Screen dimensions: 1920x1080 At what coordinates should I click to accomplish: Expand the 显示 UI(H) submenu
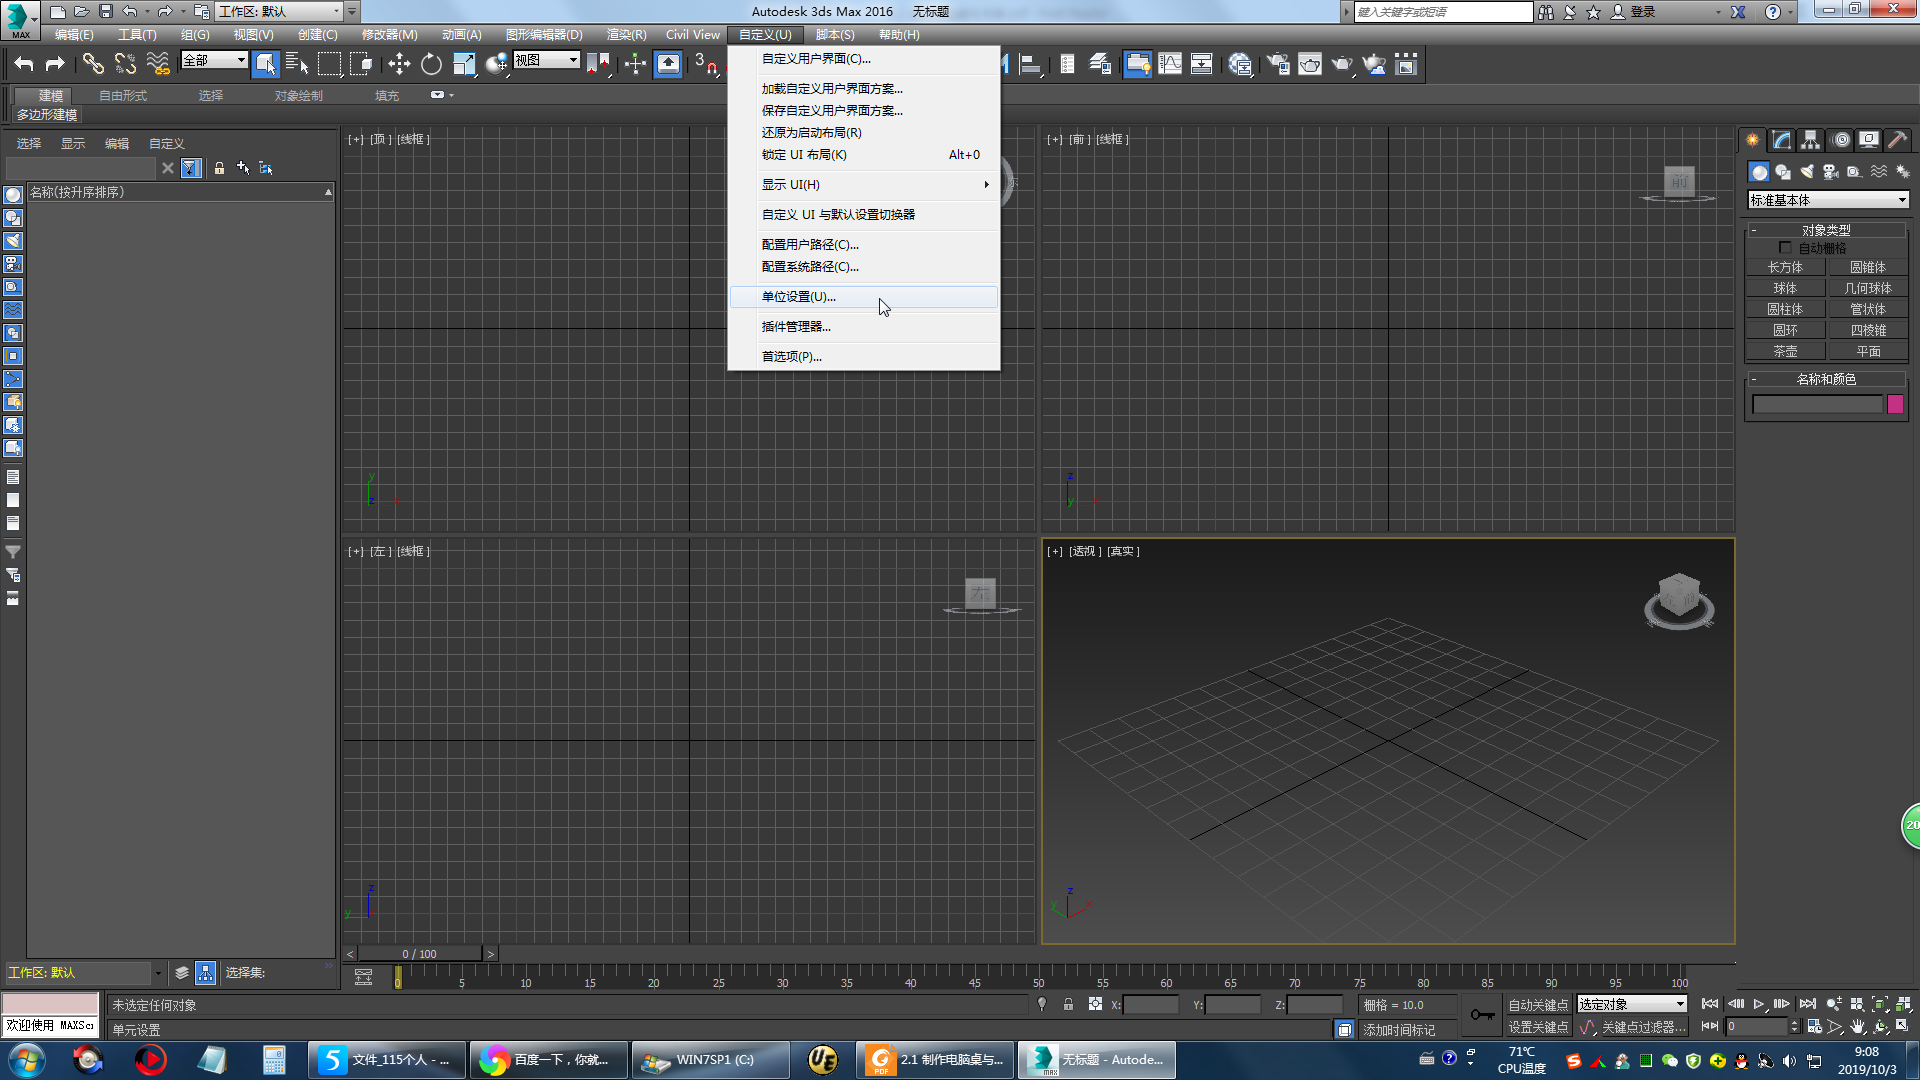(x=864, y=185)
